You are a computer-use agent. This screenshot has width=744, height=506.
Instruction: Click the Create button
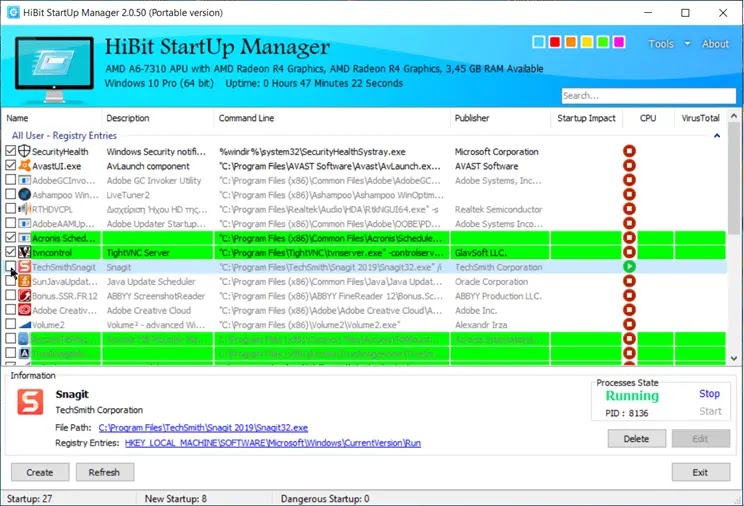[40, 472]
